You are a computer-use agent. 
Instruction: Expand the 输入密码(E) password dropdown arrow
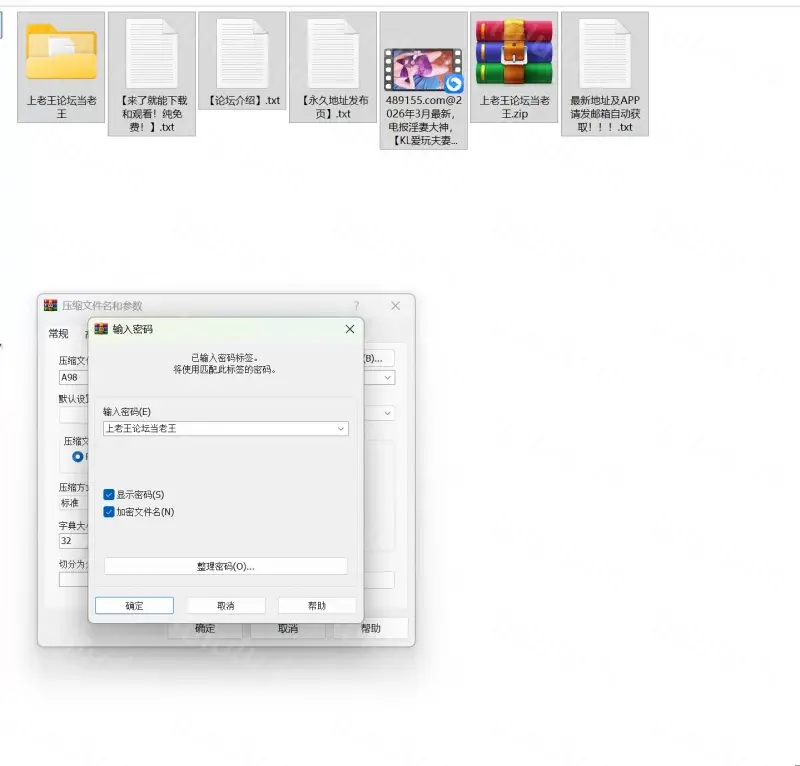[341, 428]
